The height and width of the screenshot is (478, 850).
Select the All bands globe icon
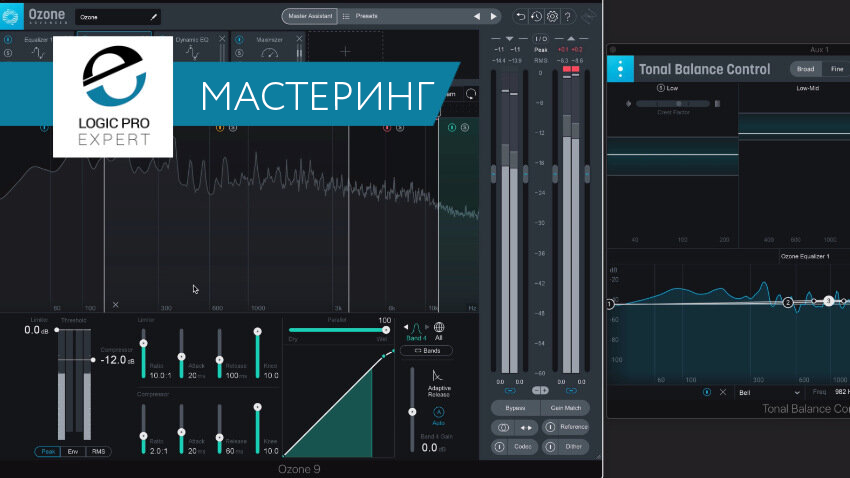click(439, 327)
